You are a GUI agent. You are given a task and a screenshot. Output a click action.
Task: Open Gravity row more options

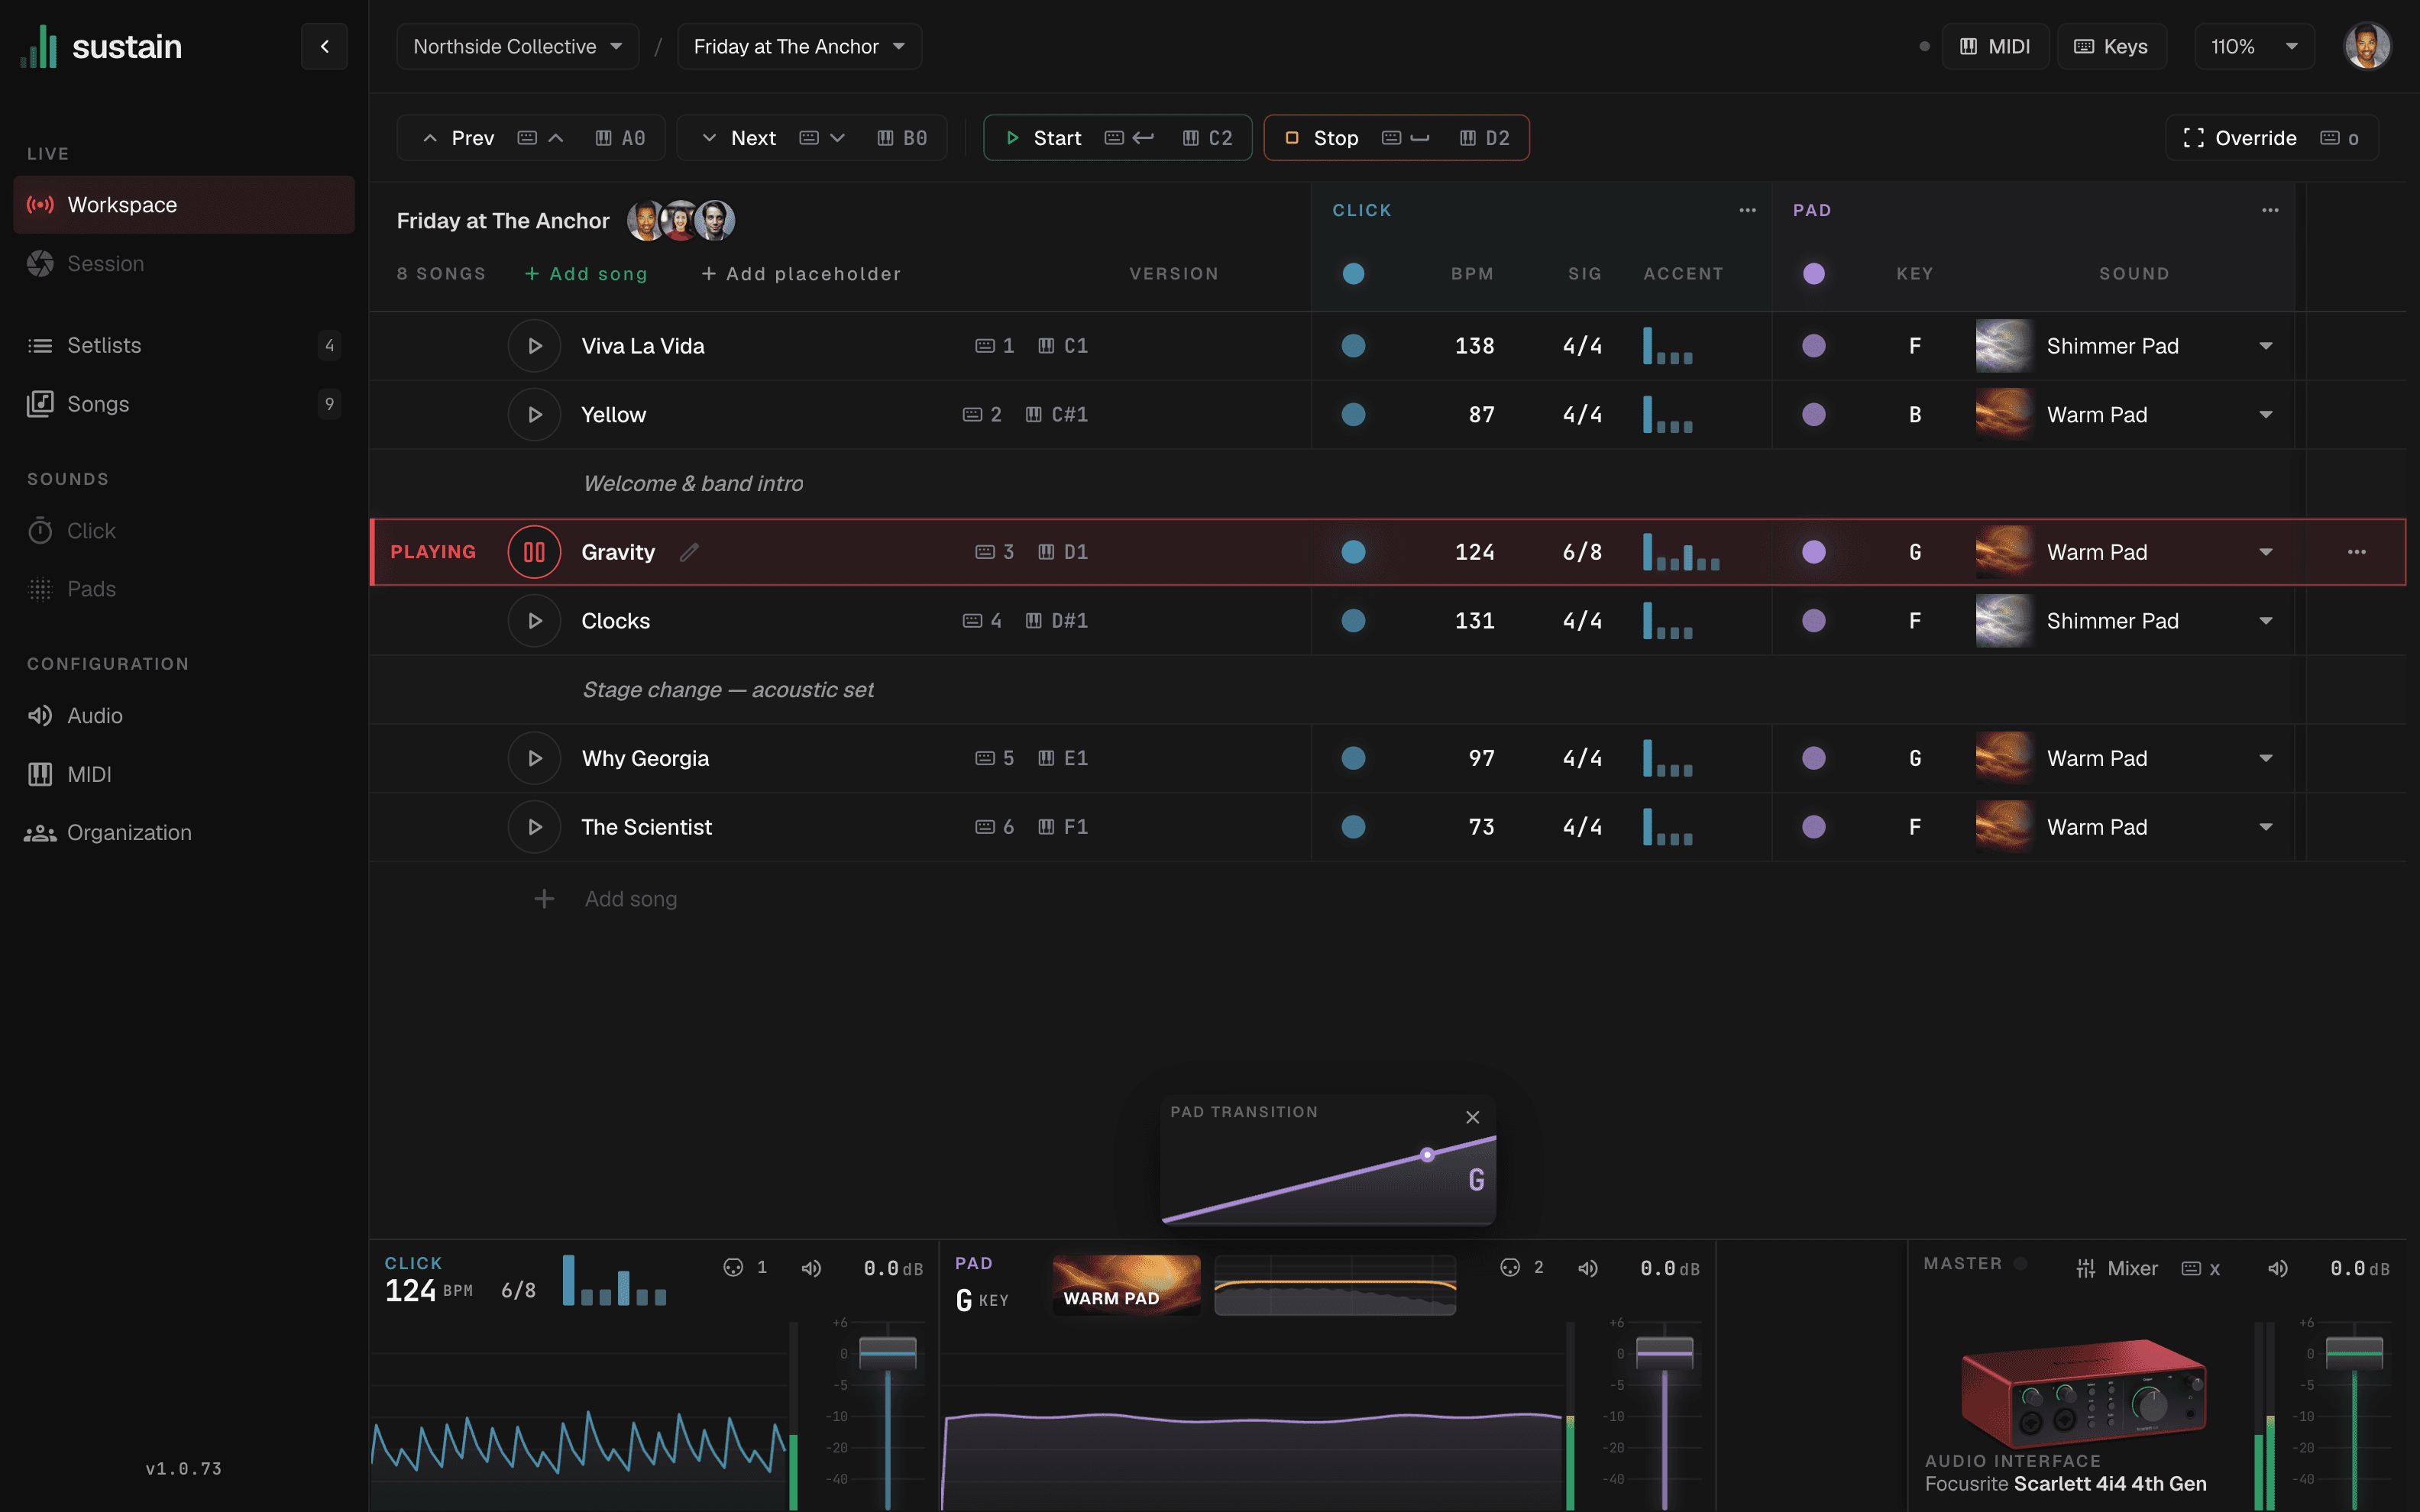coord(2357,552)
